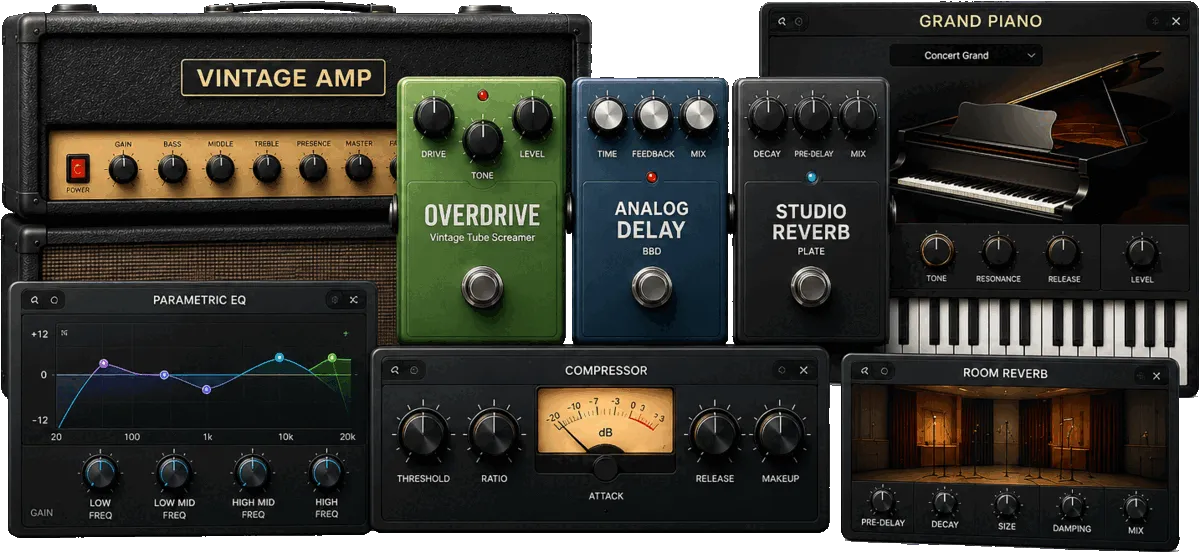The width and height of the screenshot is (1200, 553).
Task: Click the Ratio knob in Compressor
Action: click(494, 433)
